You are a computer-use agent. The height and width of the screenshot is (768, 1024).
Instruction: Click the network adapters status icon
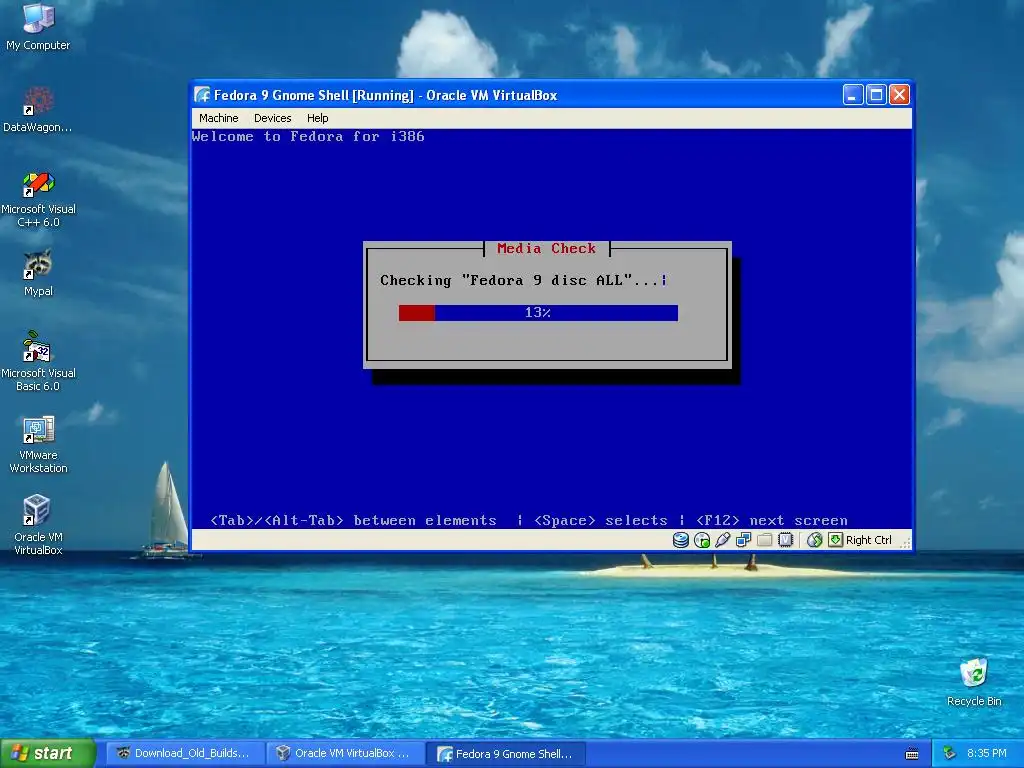pos(743,540)
